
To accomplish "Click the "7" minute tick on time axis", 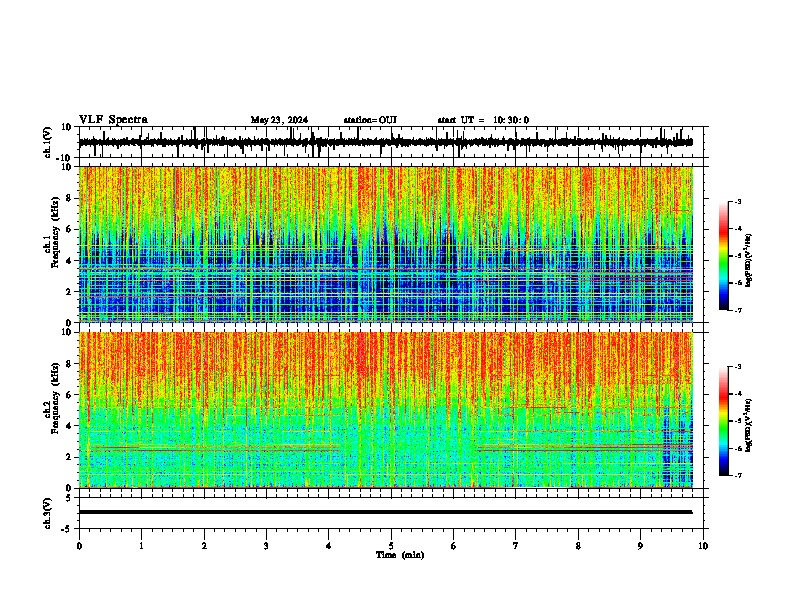I will point(516,546).
